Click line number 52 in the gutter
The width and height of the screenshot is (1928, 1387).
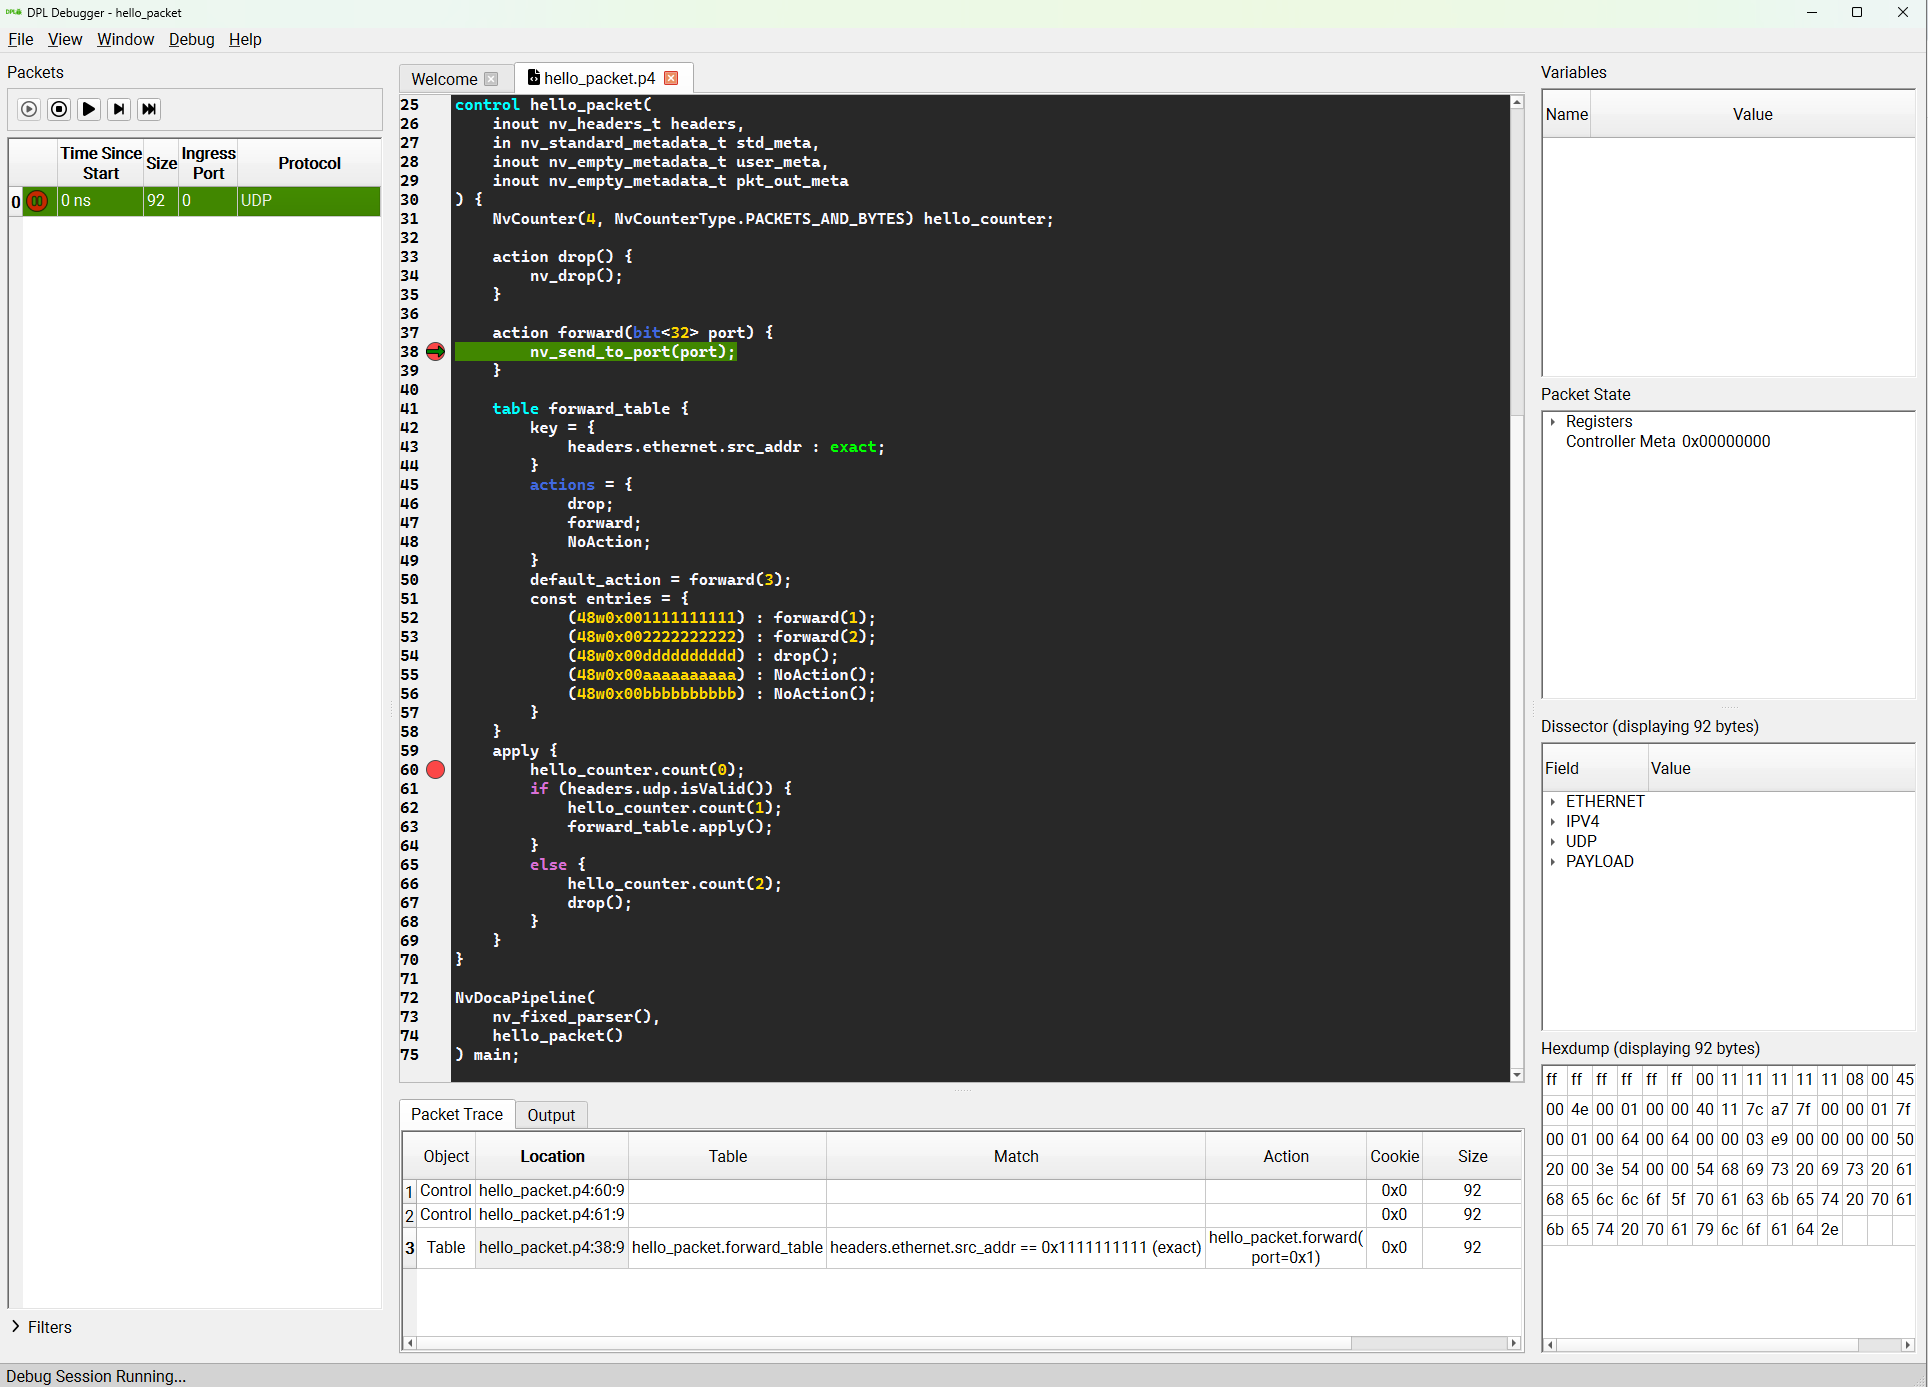click(x=410, y=617)
